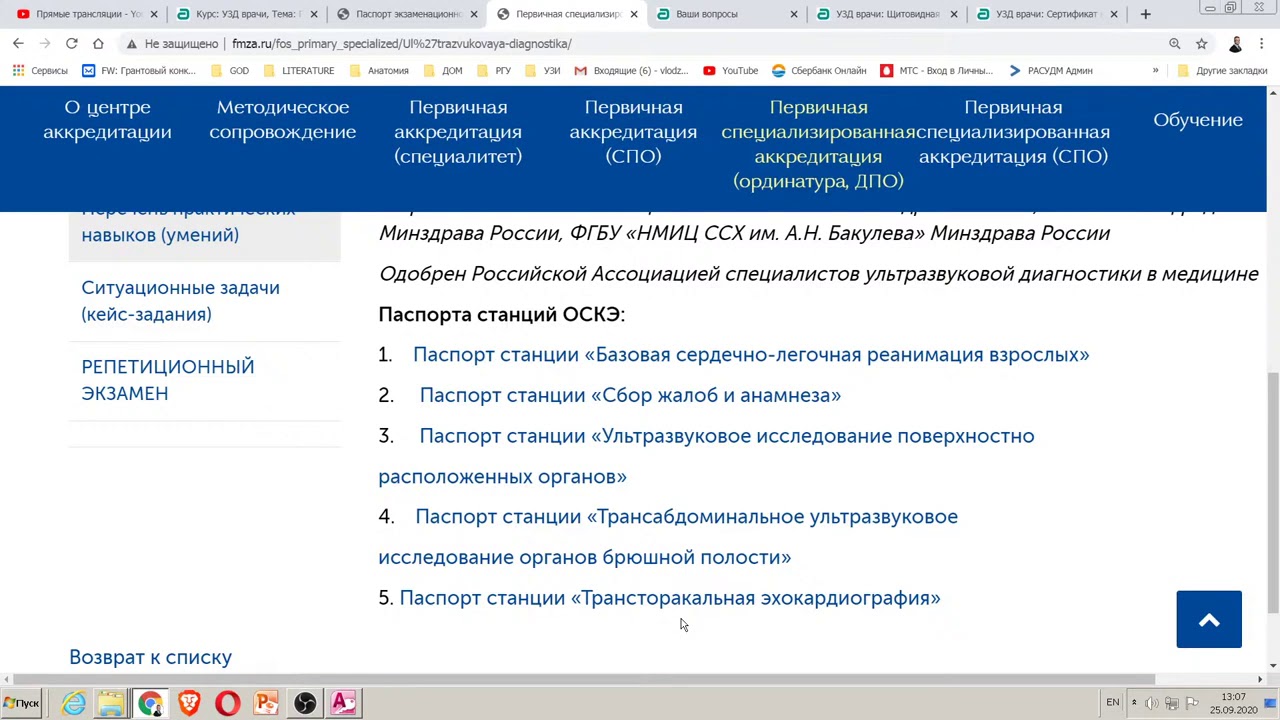Open 'Первичная аккредитация (СПО)' menu
The image size is (1280, 720).
[x=633, y=132]
